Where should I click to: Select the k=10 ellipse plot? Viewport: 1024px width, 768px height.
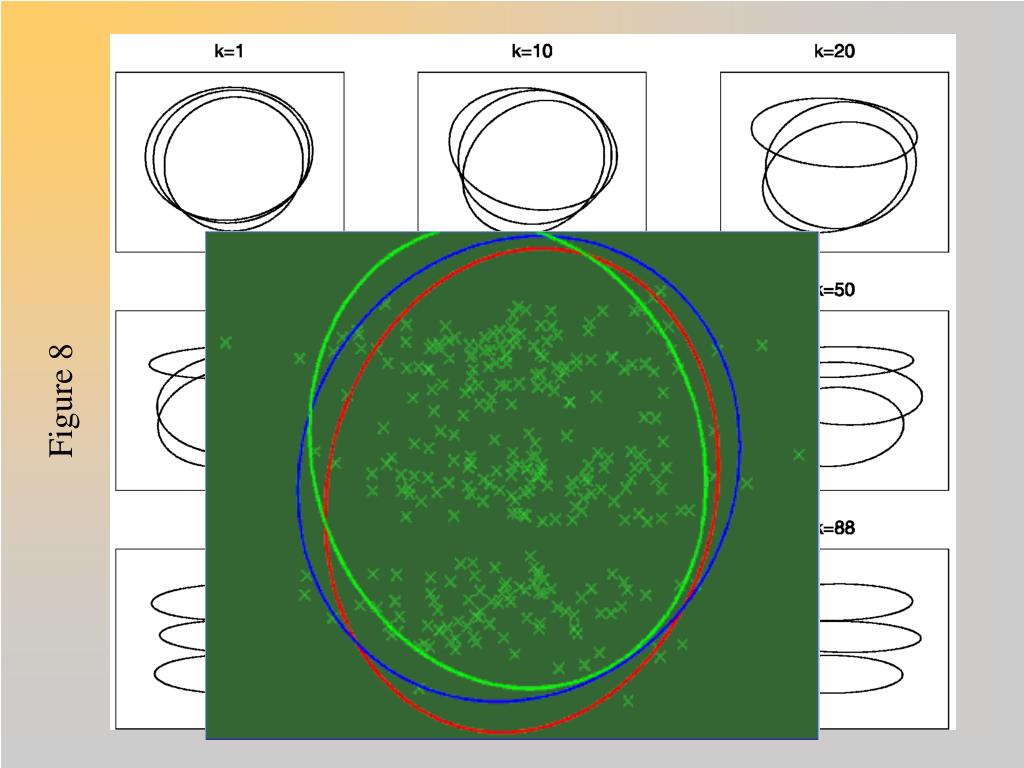click(x=532, y=152)
